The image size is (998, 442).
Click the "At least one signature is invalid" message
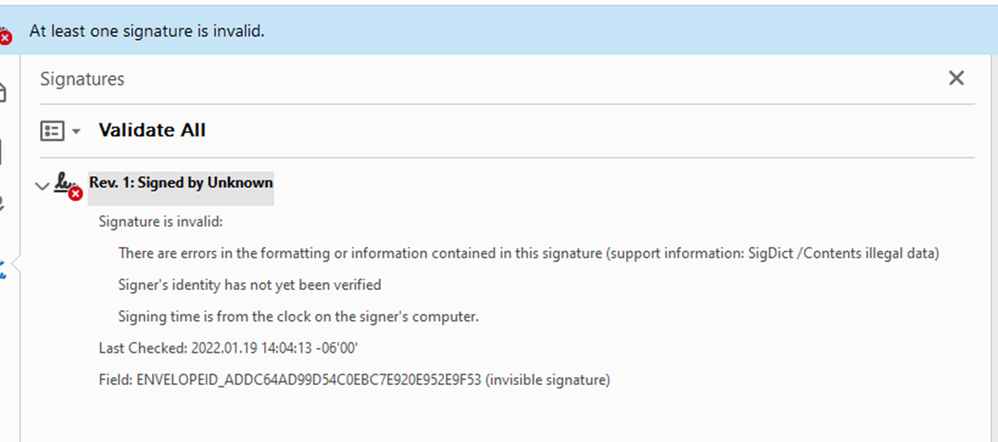point(146,31)
